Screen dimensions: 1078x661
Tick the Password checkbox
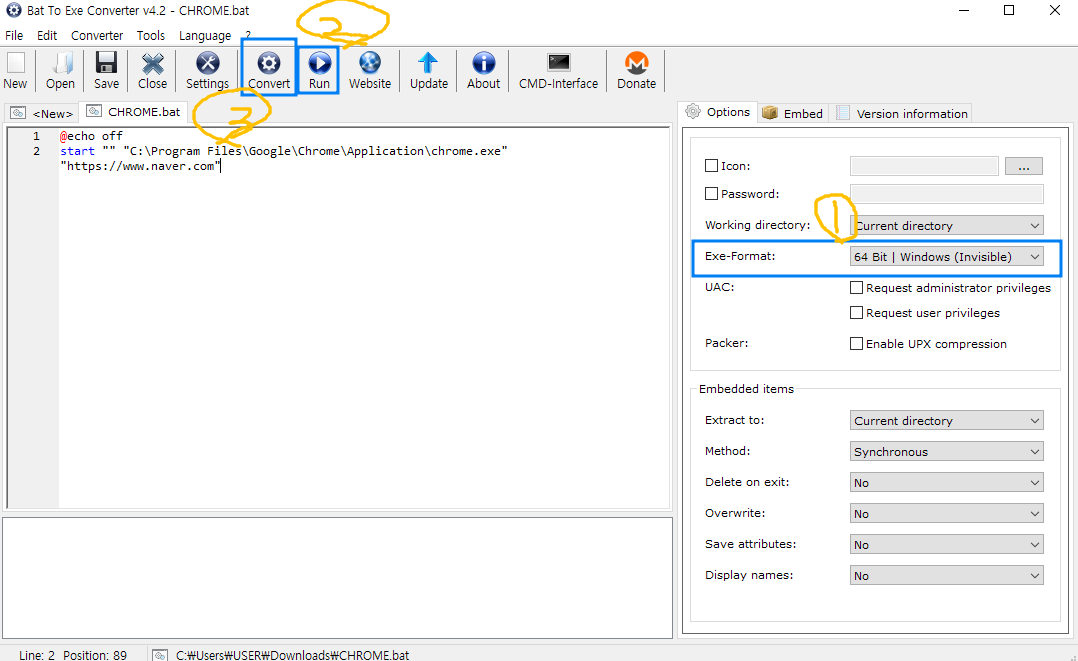712,194
